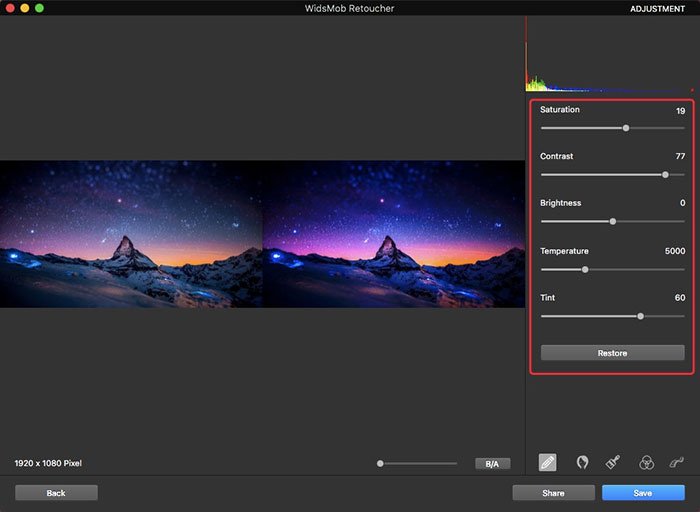Screen dimensions: 700x512
Task: Click the Temperature label
Action: [x=564, y=251]
